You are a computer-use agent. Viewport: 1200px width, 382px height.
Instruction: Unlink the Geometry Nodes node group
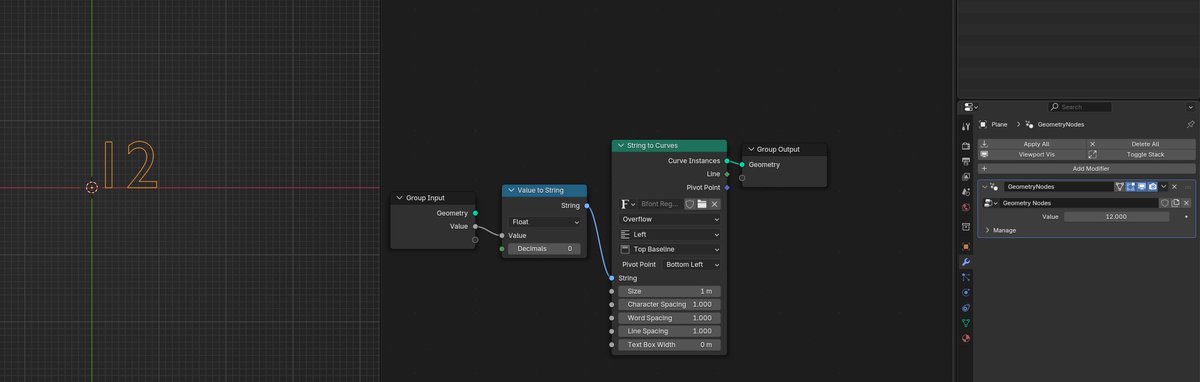[x=1187, y=203]
